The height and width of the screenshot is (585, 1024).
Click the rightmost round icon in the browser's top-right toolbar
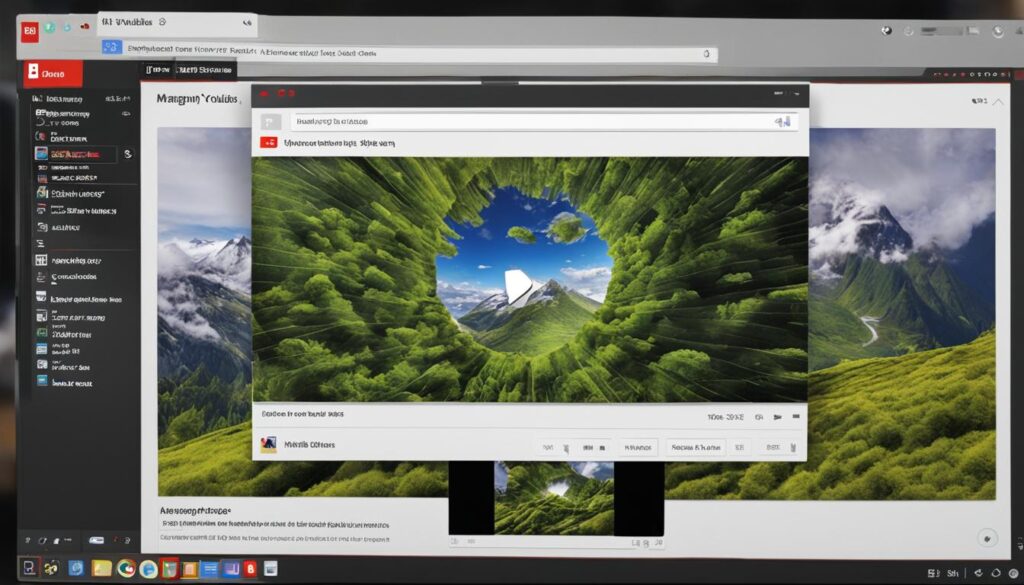pos(997,31)
